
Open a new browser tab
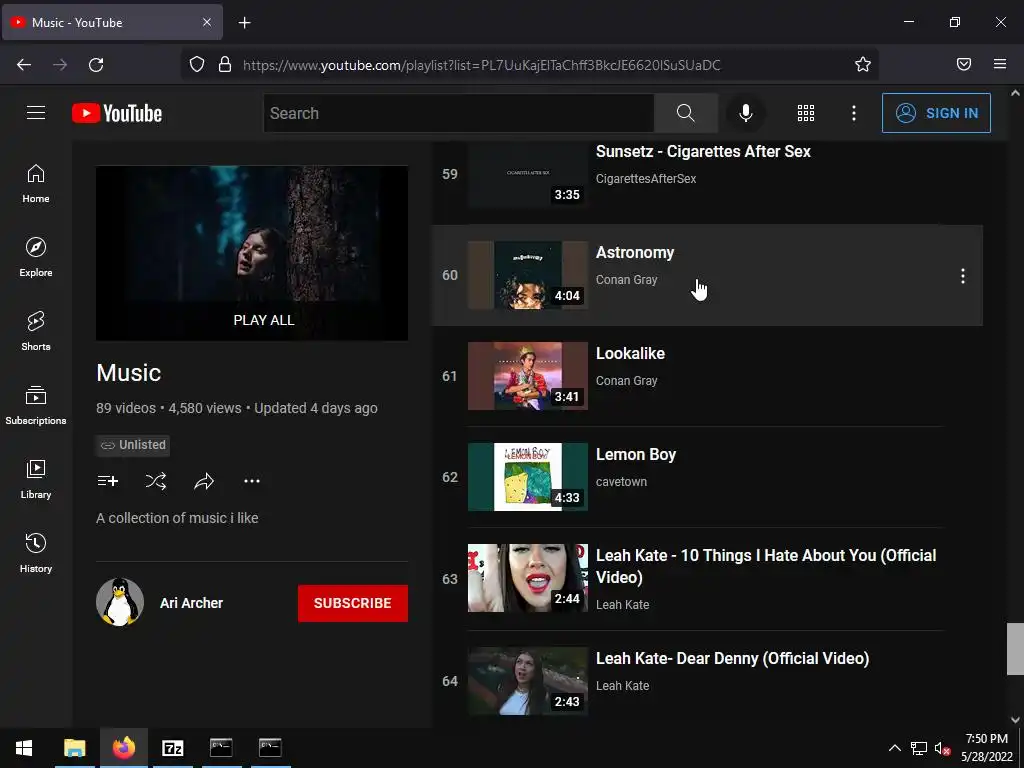tap(244, 23)
